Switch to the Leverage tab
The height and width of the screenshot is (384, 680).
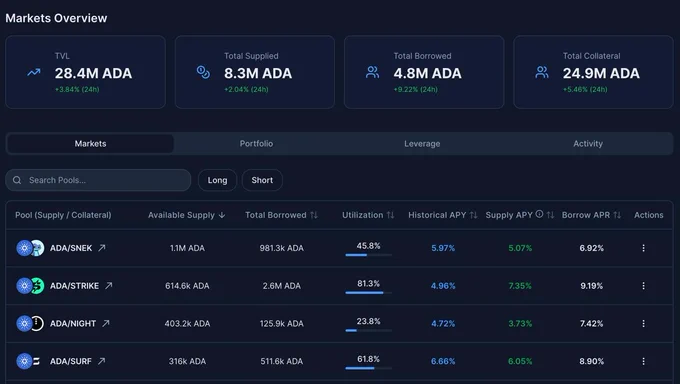coord(422,144)
